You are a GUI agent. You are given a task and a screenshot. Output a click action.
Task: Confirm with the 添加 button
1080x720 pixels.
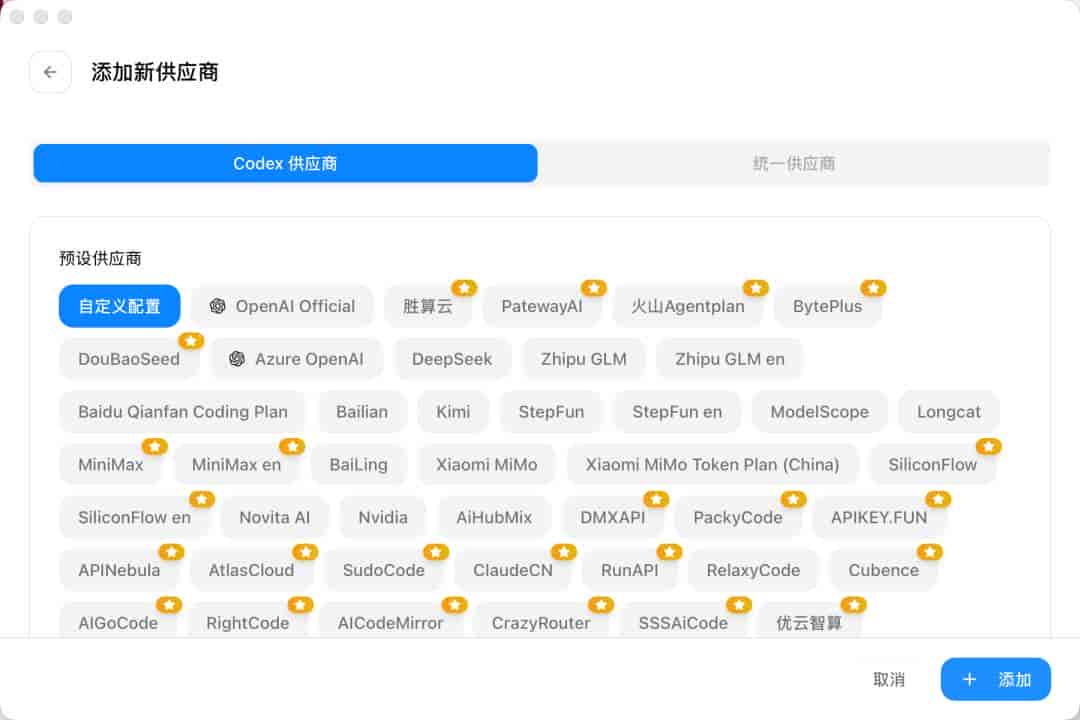tap(995, 679)
